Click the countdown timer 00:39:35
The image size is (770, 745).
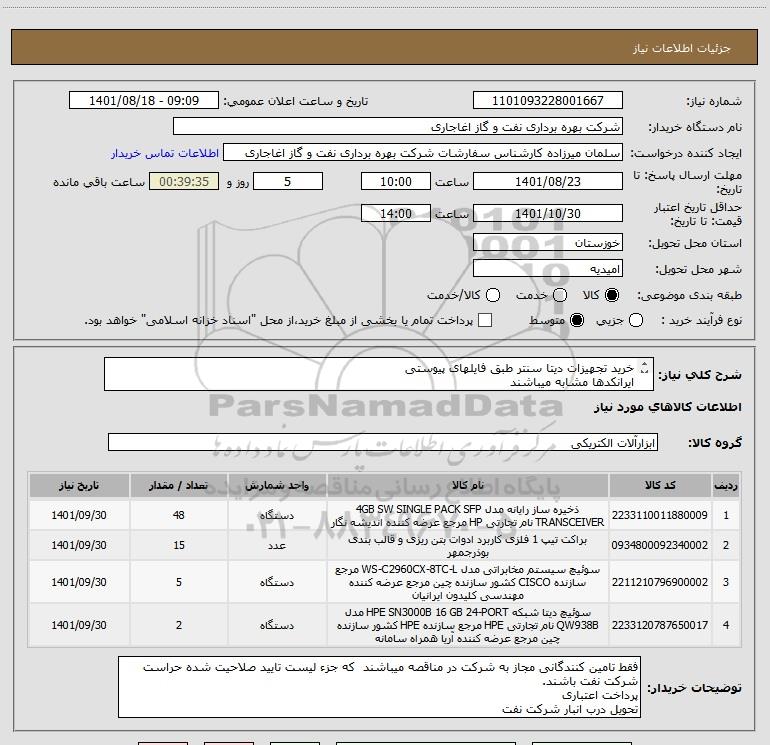click(x=184, y=181)
